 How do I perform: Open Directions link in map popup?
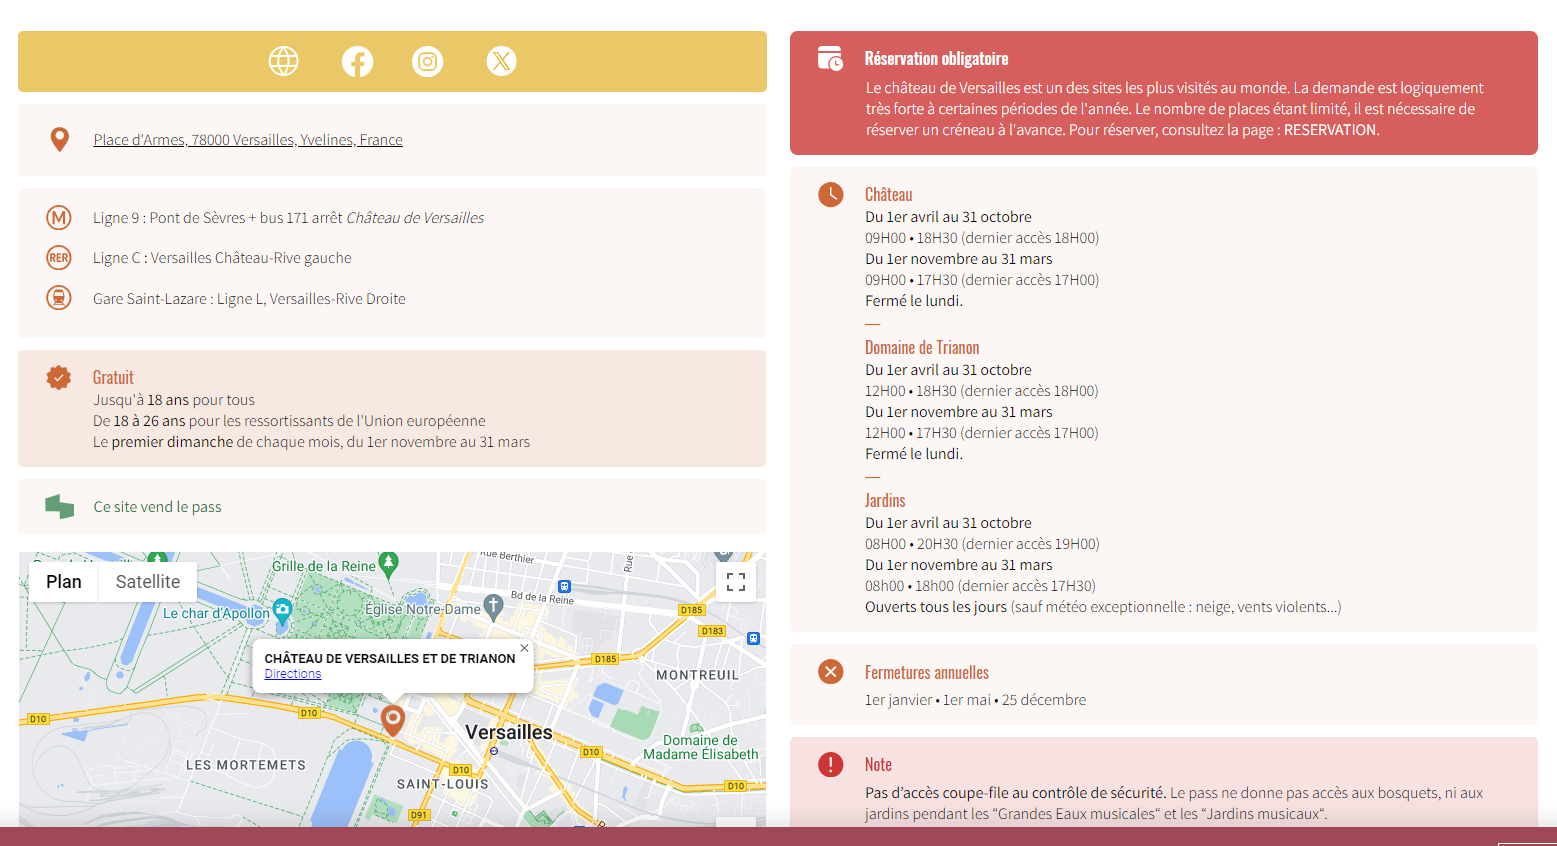[x=293, y=674]
